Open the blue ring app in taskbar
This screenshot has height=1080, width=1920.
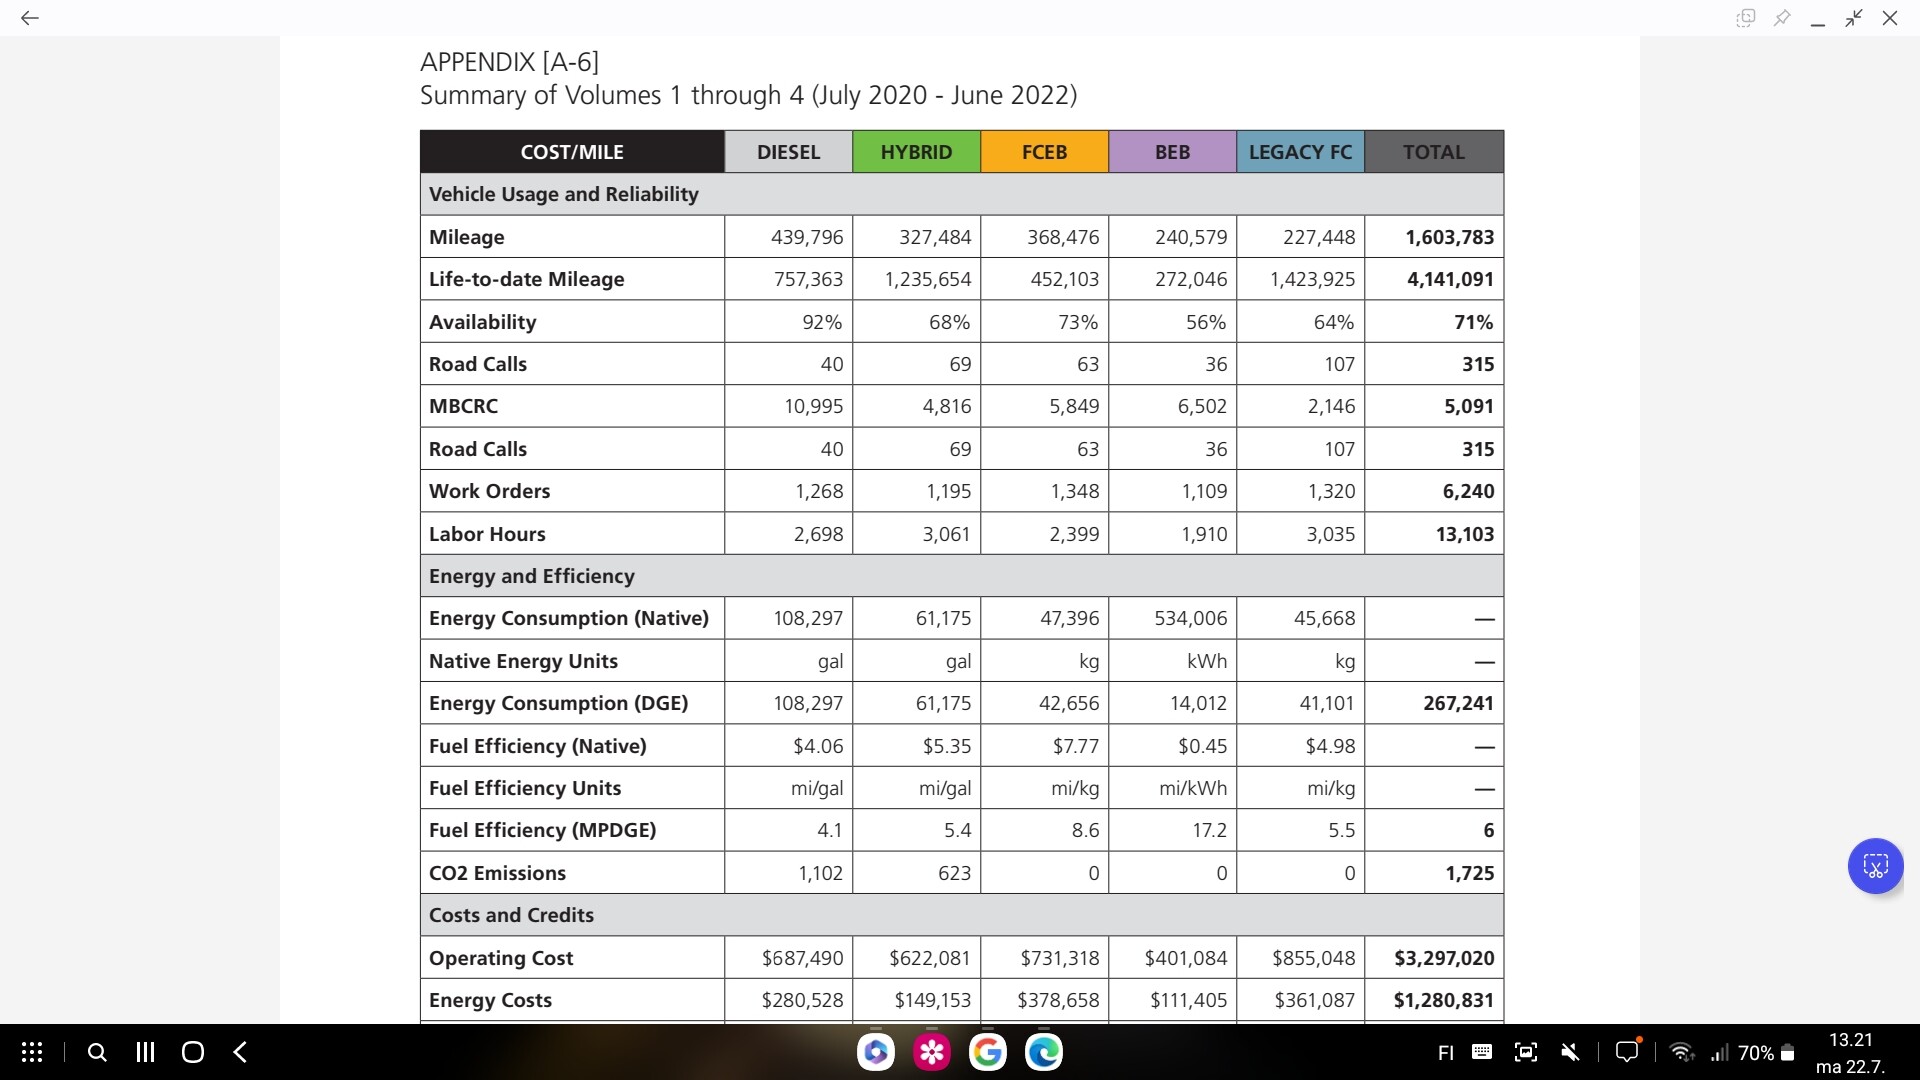click(x=876, y=1052)
